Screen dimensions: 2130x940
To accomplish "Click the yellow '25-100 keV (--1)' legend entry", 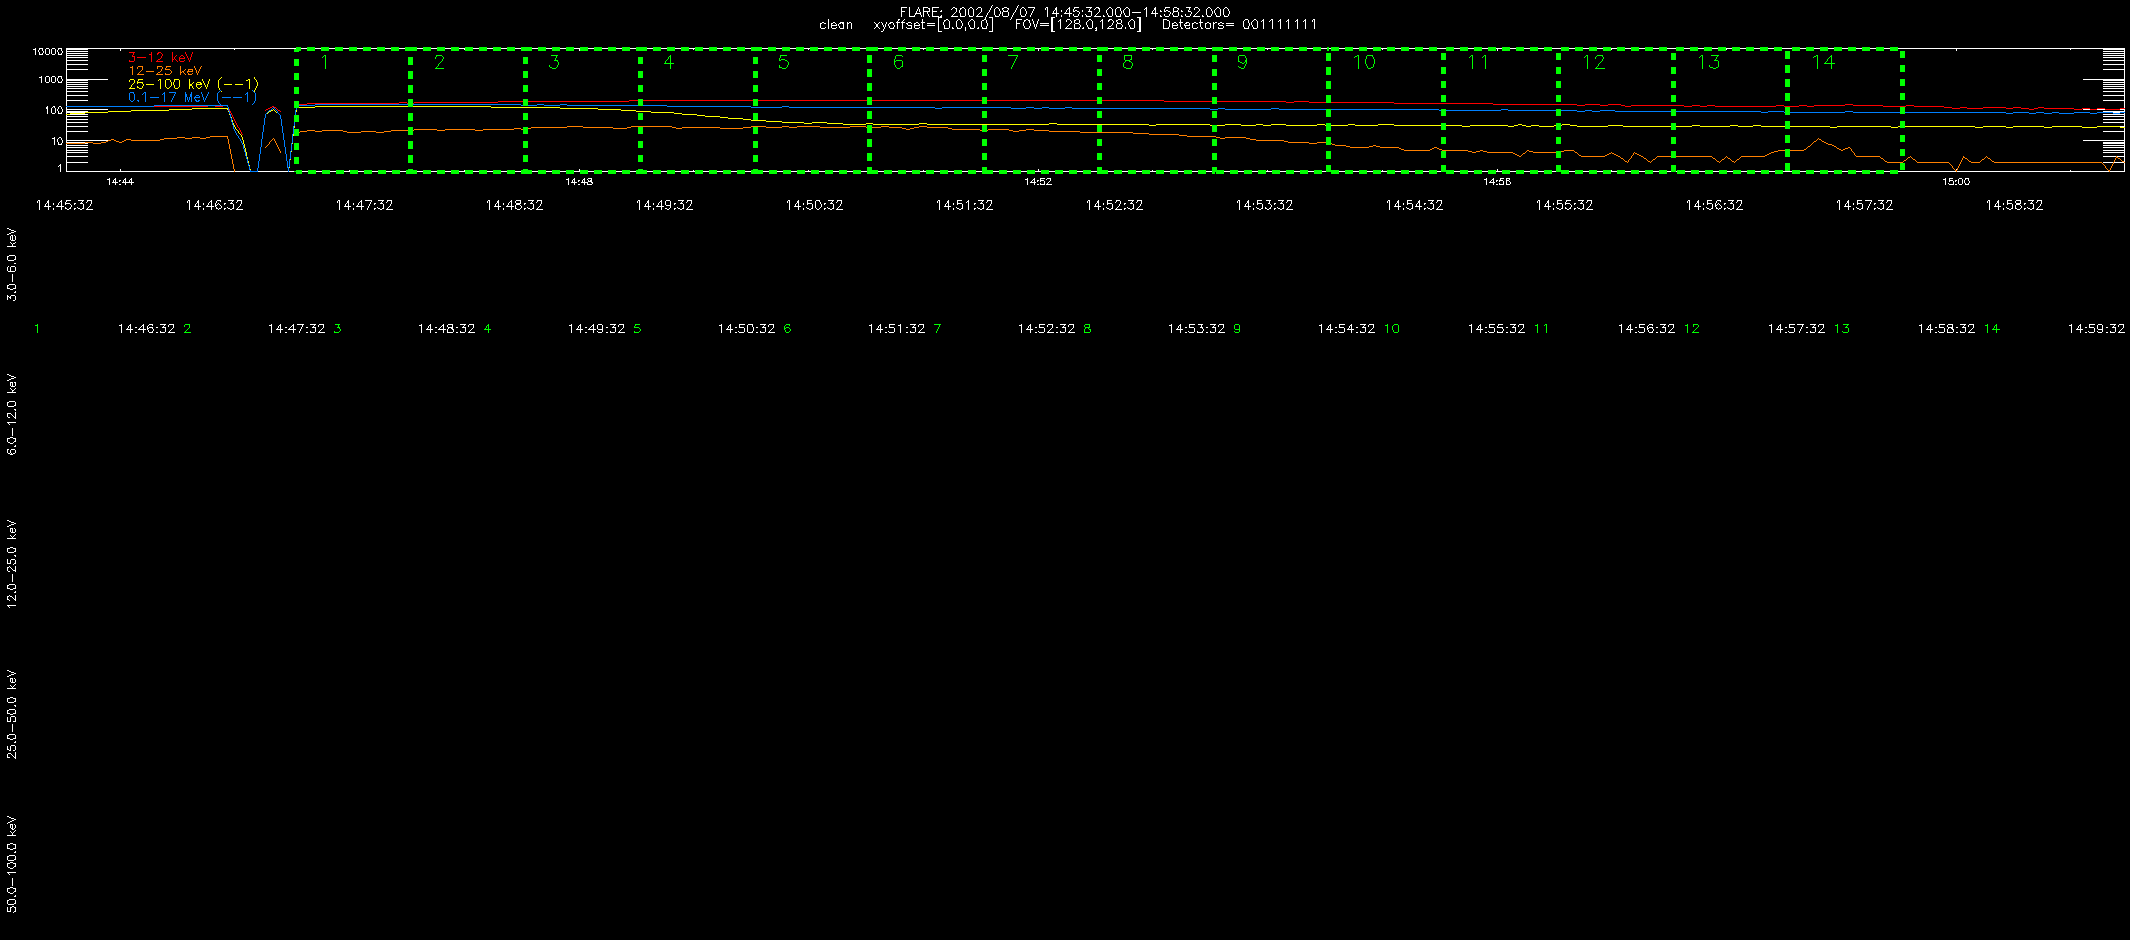I will coord(193,84).
